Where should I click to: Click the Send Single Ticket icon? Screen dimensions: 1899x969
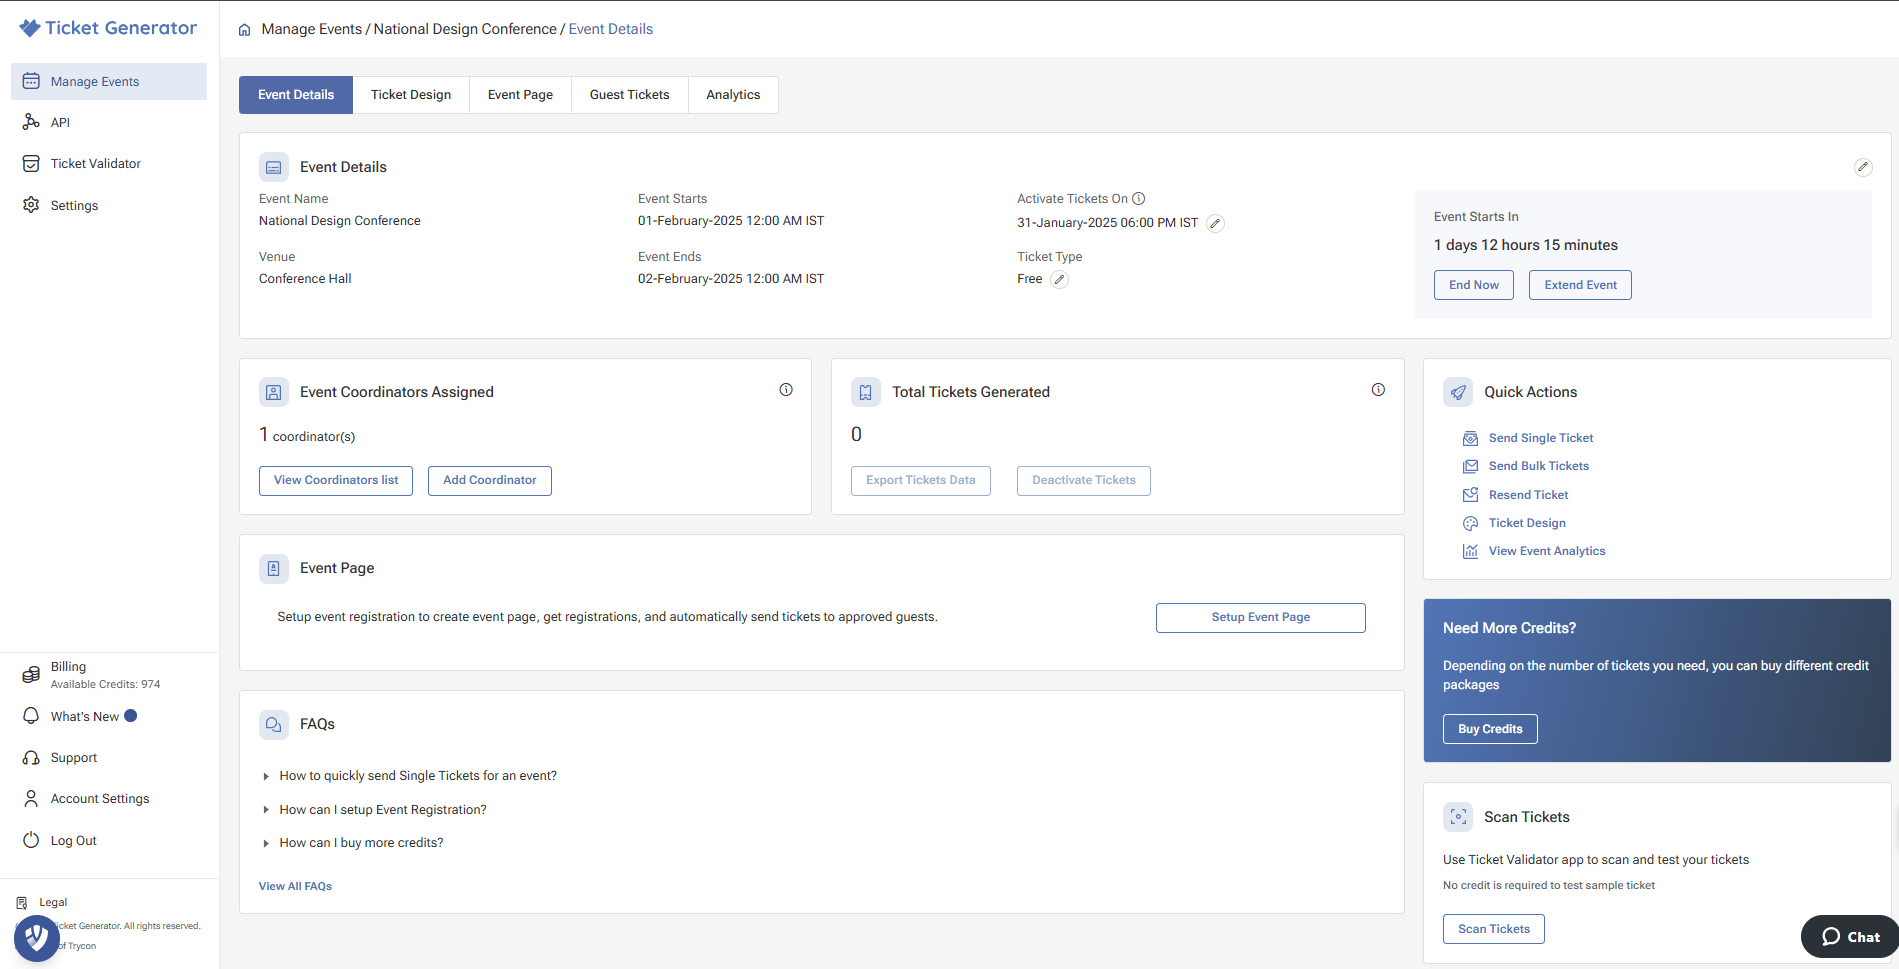[1470, 438]
